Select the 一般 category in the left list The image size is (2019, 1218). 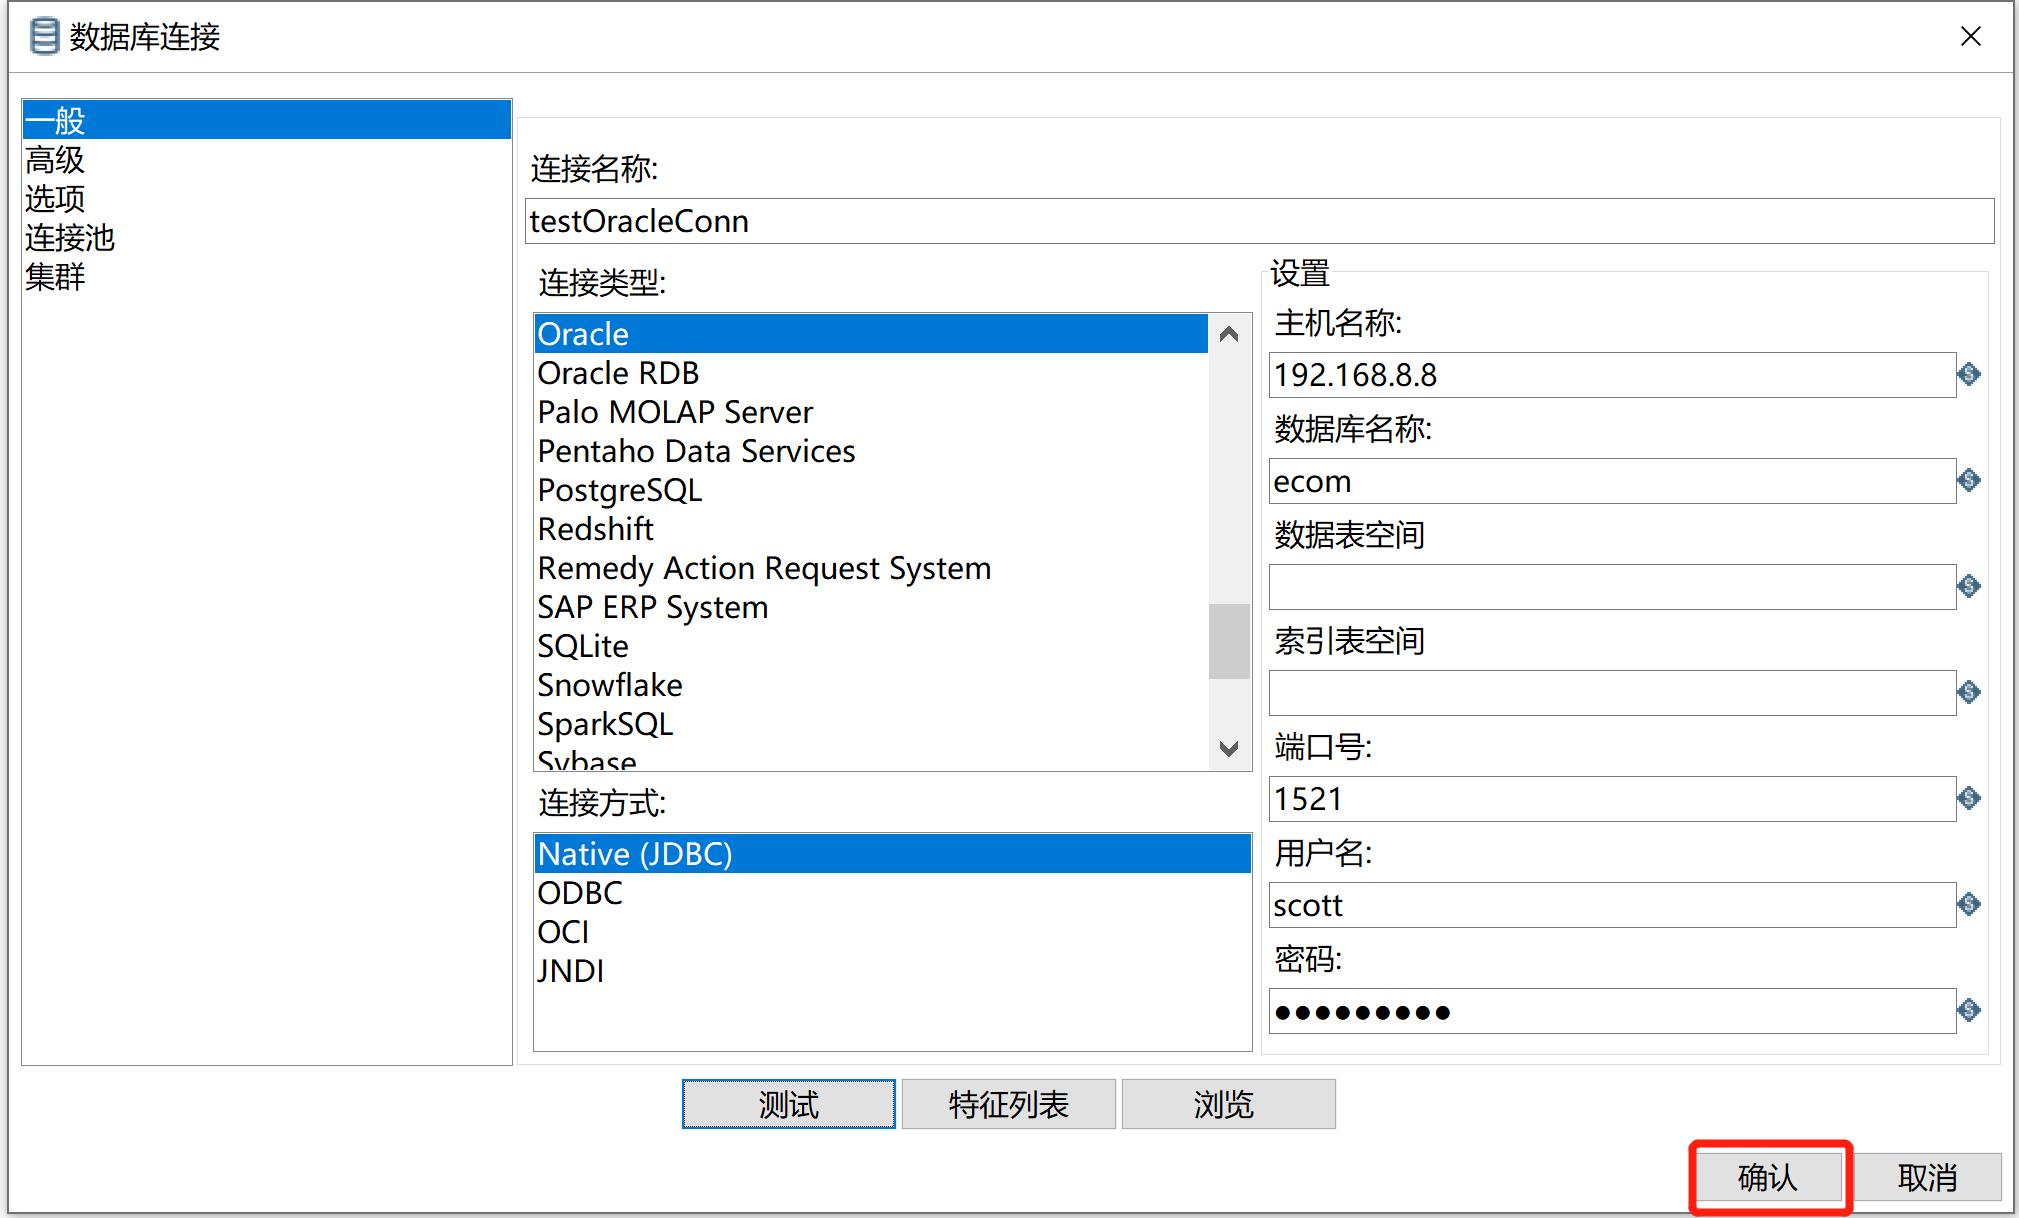coord(267,120)
